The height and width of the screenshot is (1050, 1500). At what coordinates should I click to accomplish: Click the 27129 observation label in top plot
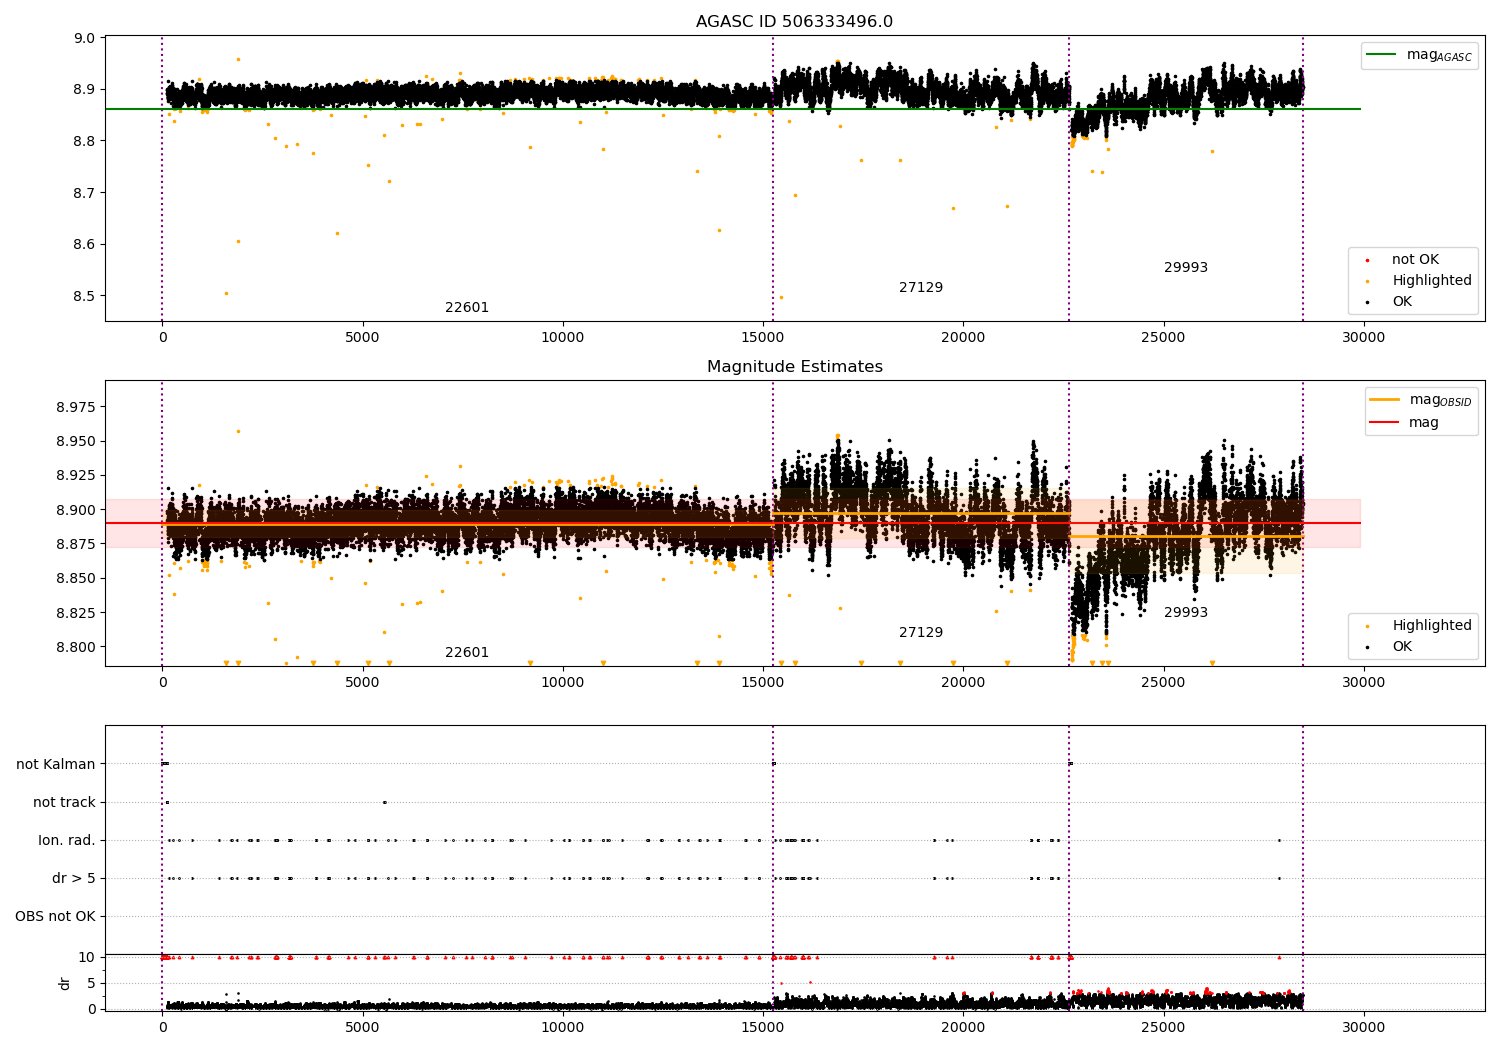[921, 288]
